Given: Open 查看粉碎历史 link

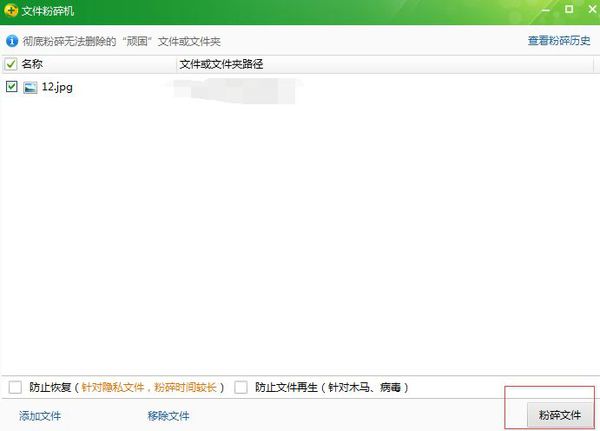Looking at the screenshot, I should point(559,41).
